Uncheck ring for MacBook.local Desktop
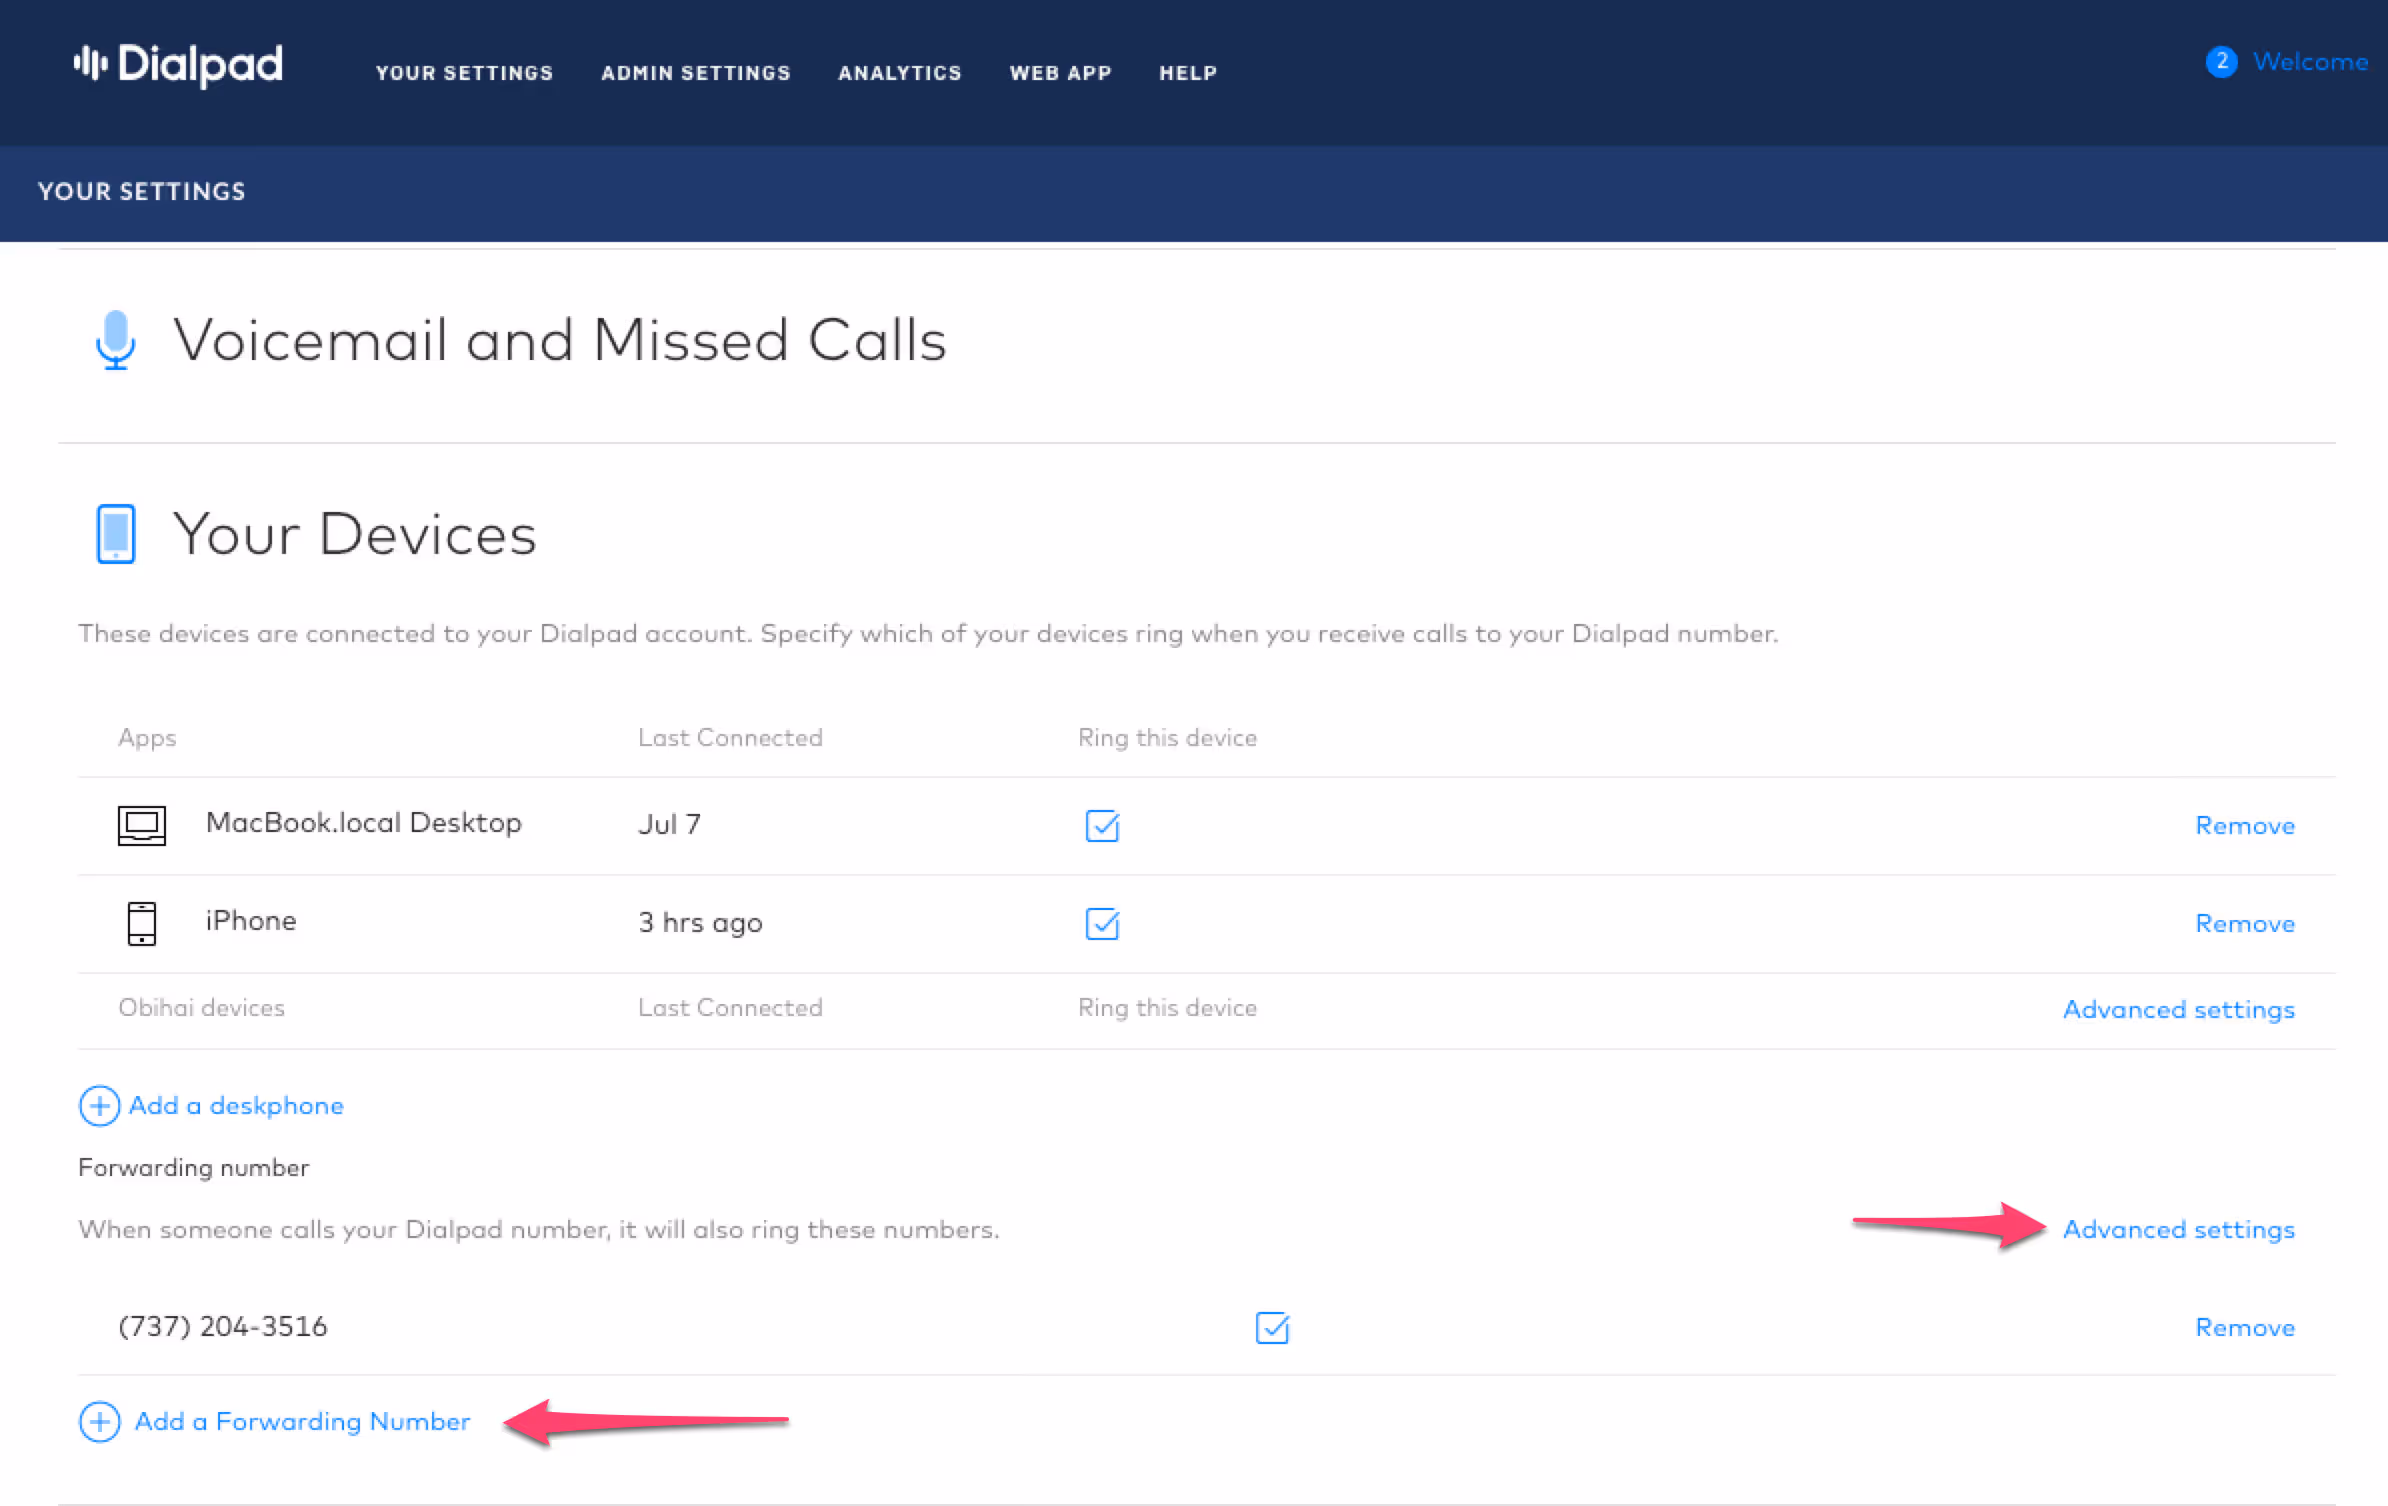 1102,825
